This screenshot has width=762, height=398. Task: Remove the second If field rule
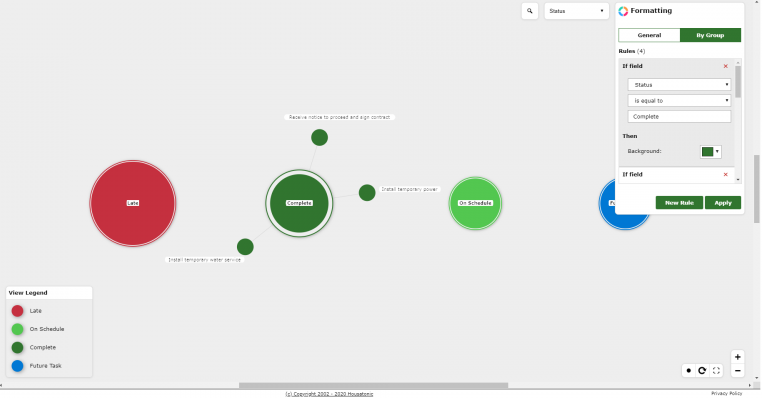click(726, 174)
